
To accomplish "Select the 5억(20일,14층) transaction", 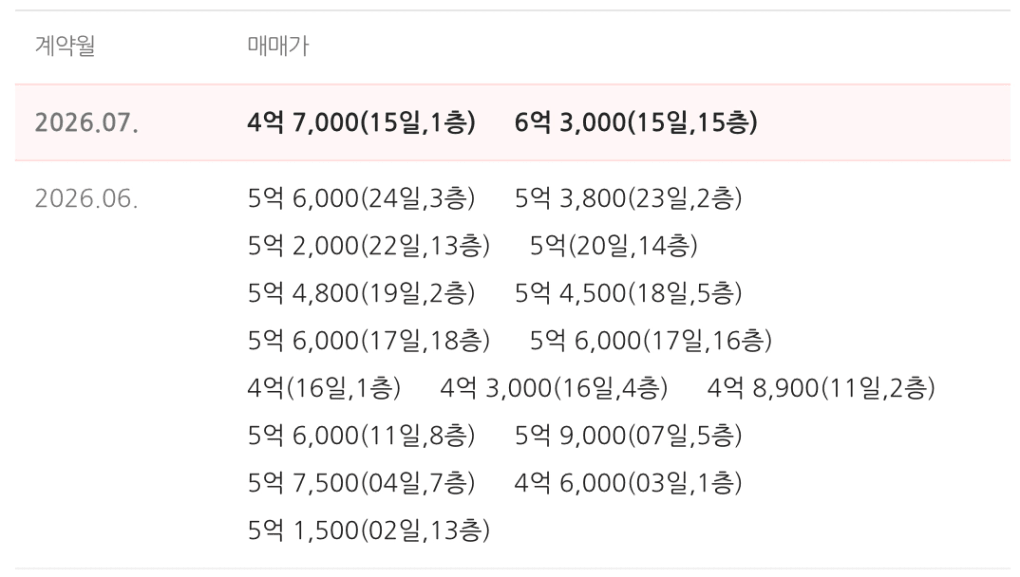I will pos(613,246).
